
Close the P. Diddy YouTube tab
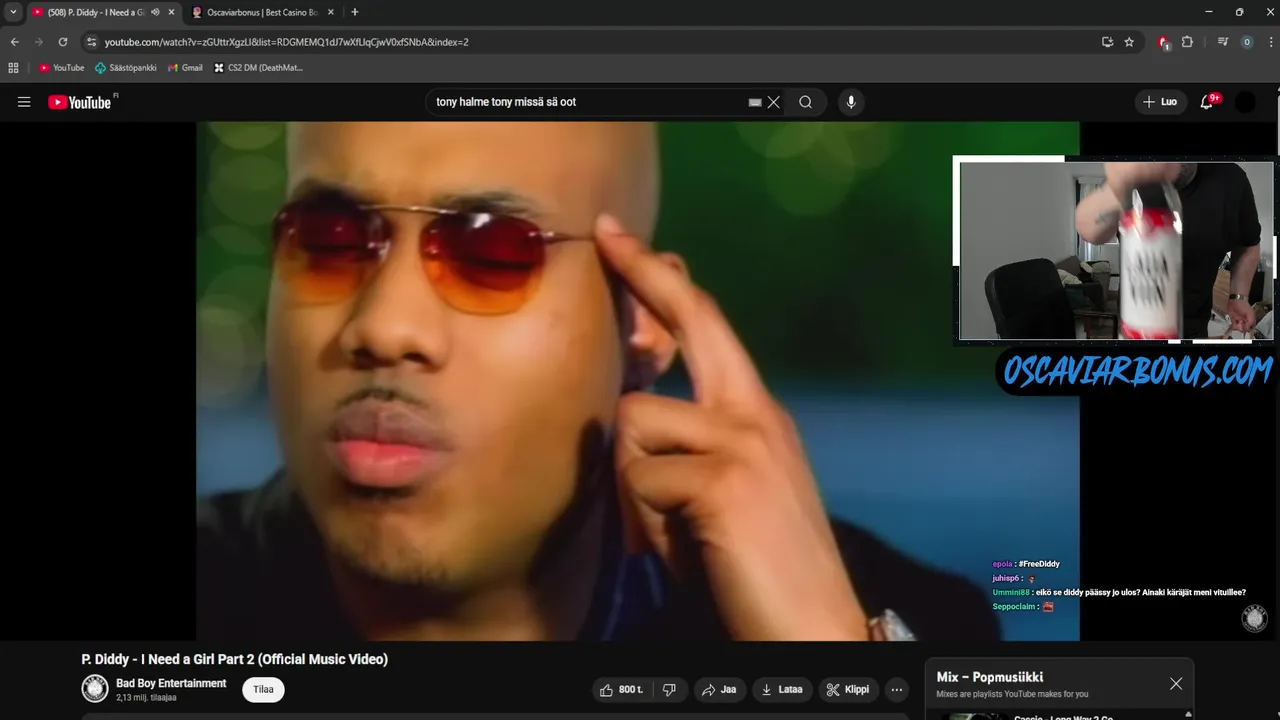(171, 12)
